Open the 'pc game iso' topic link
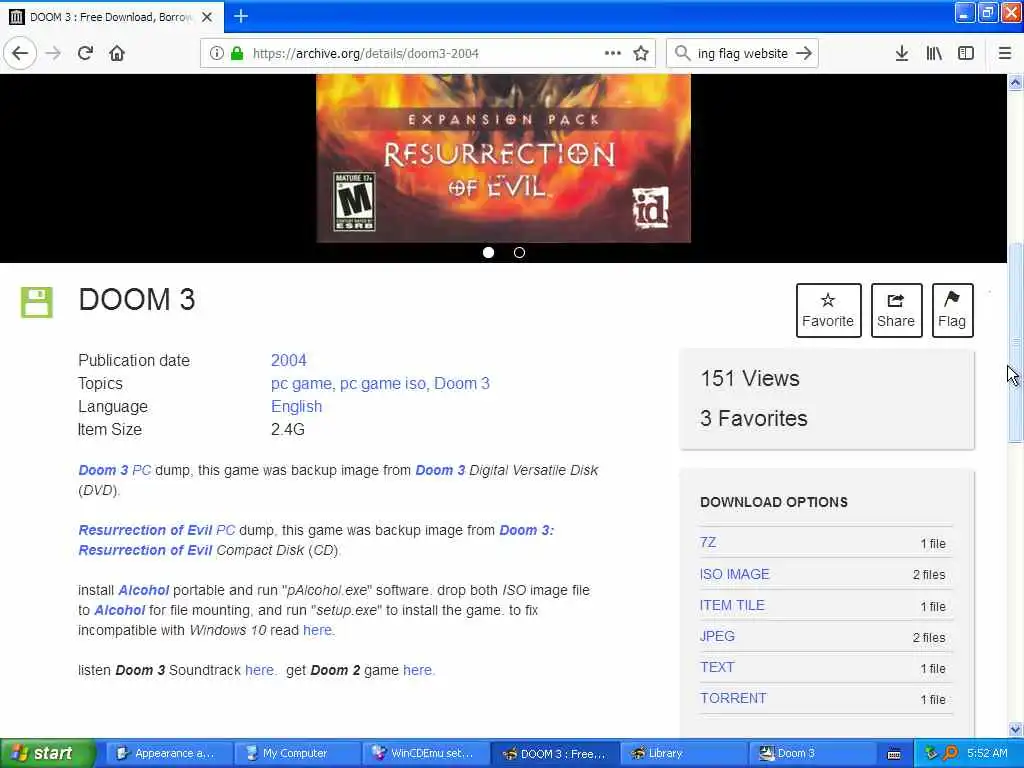Image resolution: width=1024 pixels, height=768 pixels. click(x=383, y=383)
